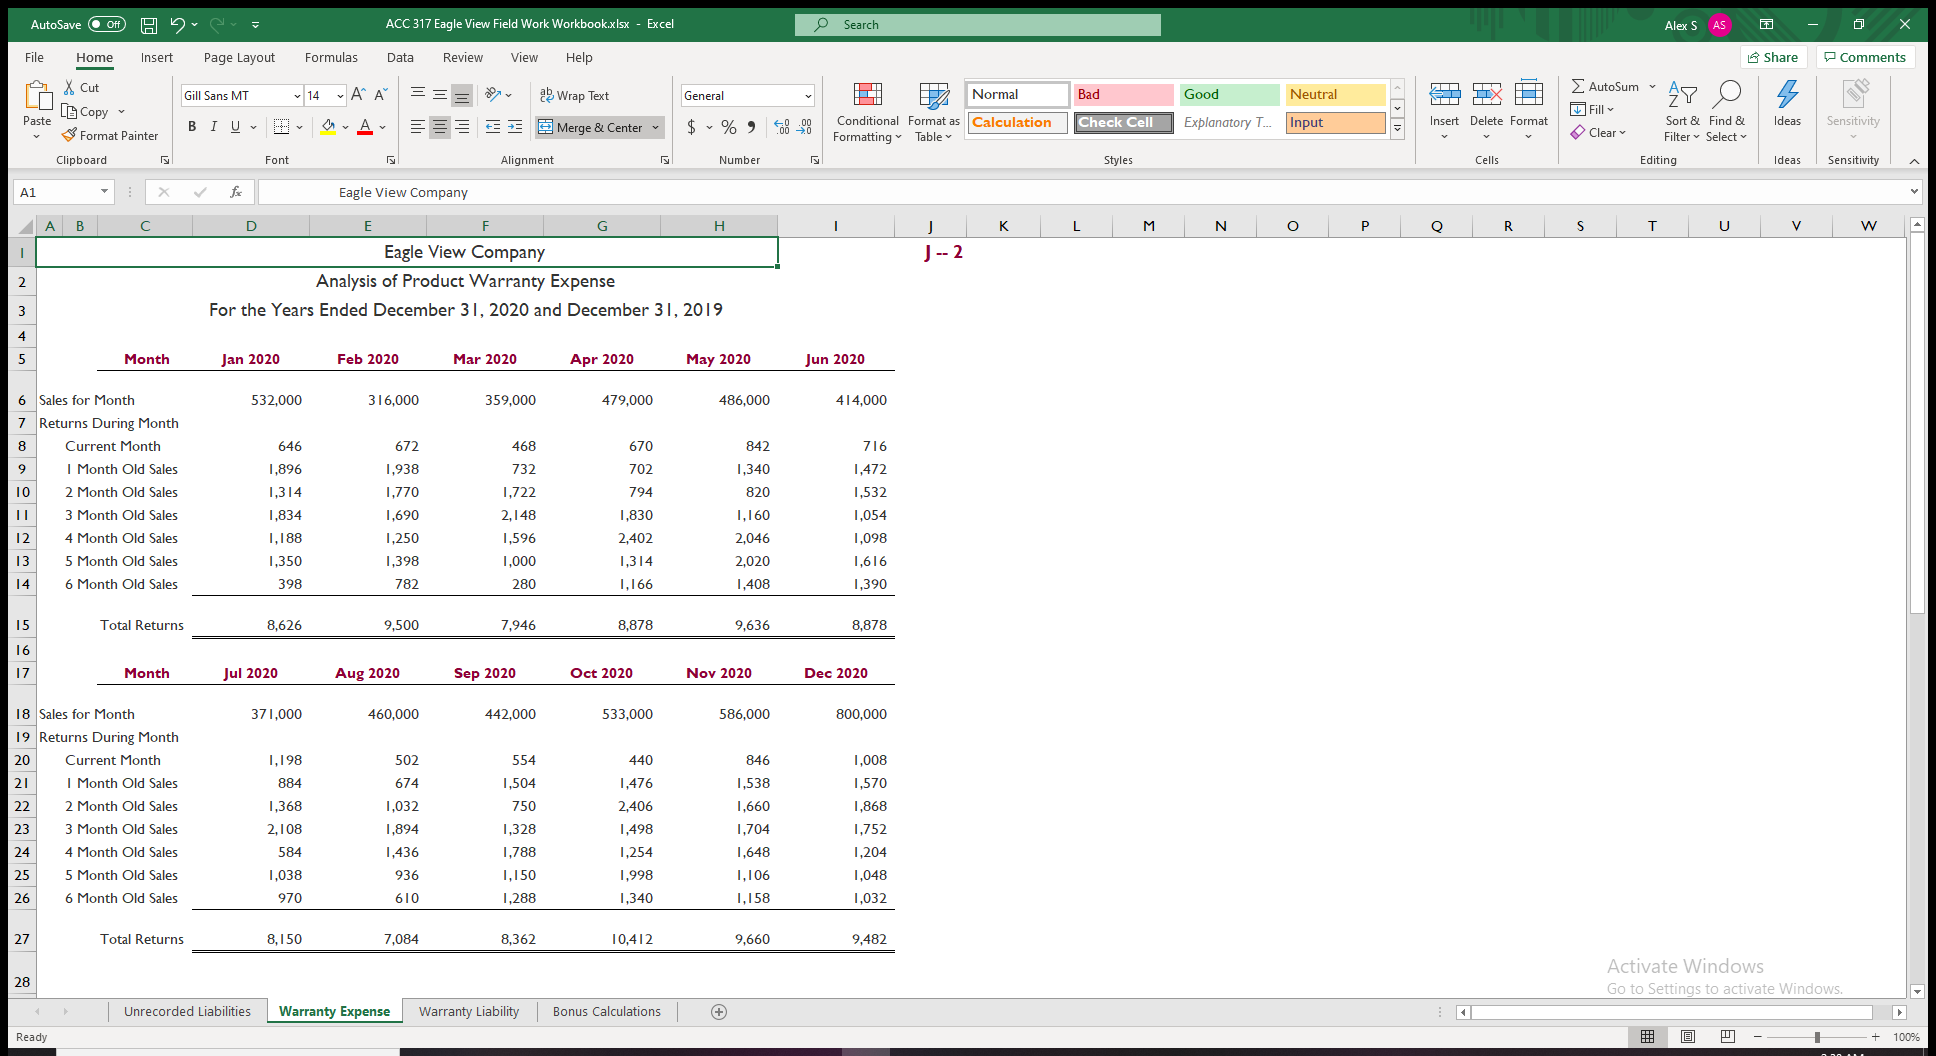Click the Decrease Font Size icon
The height and width of the screenshot is (1056, 1936).
click(x=380, y=95)
